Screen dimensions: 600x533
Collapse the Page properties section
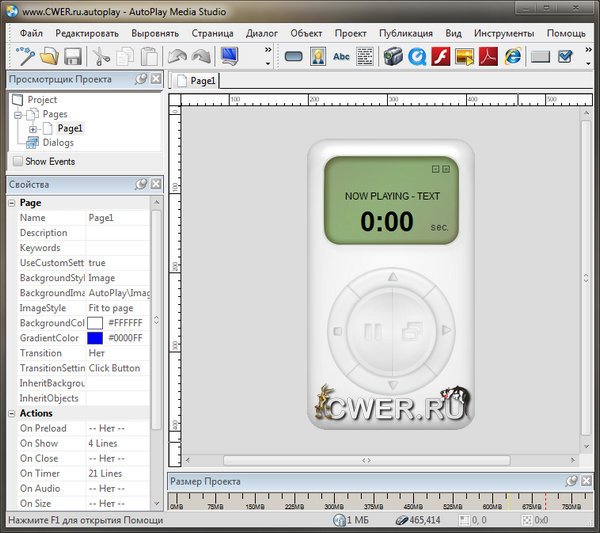click(x=11, y=203)
